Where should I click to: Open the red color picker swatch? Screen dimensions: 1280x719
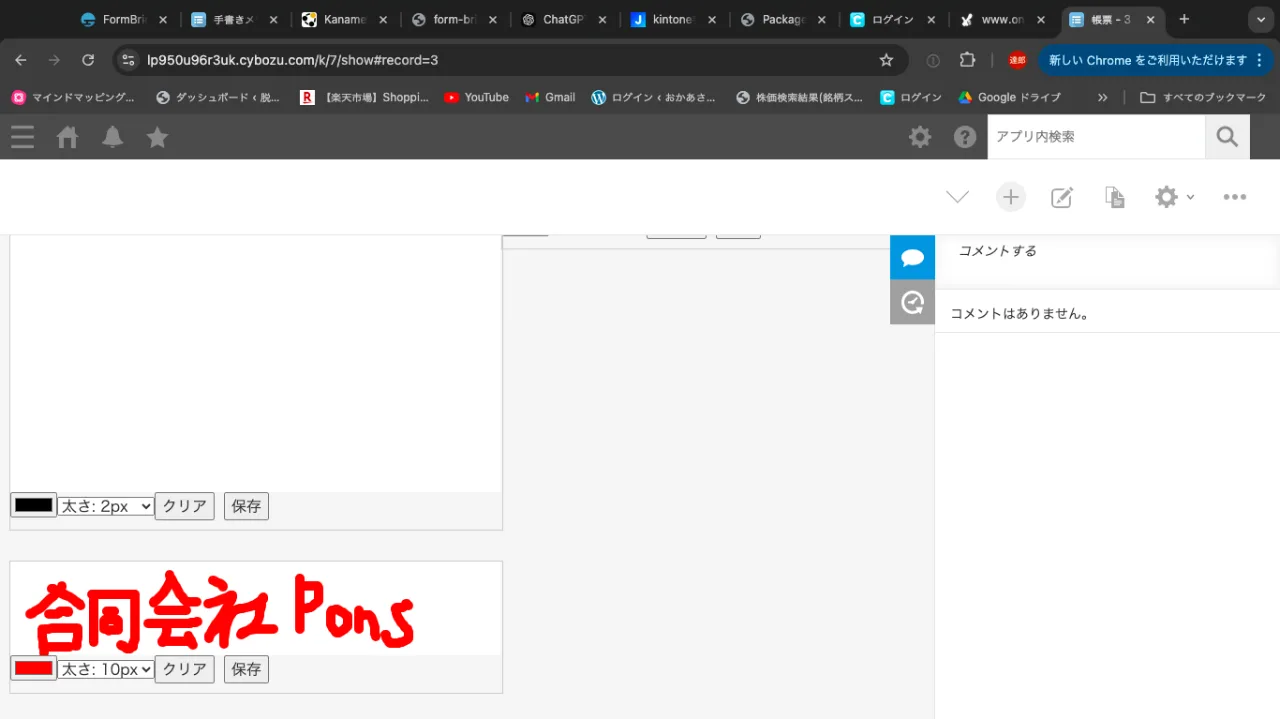click(33, 668)
